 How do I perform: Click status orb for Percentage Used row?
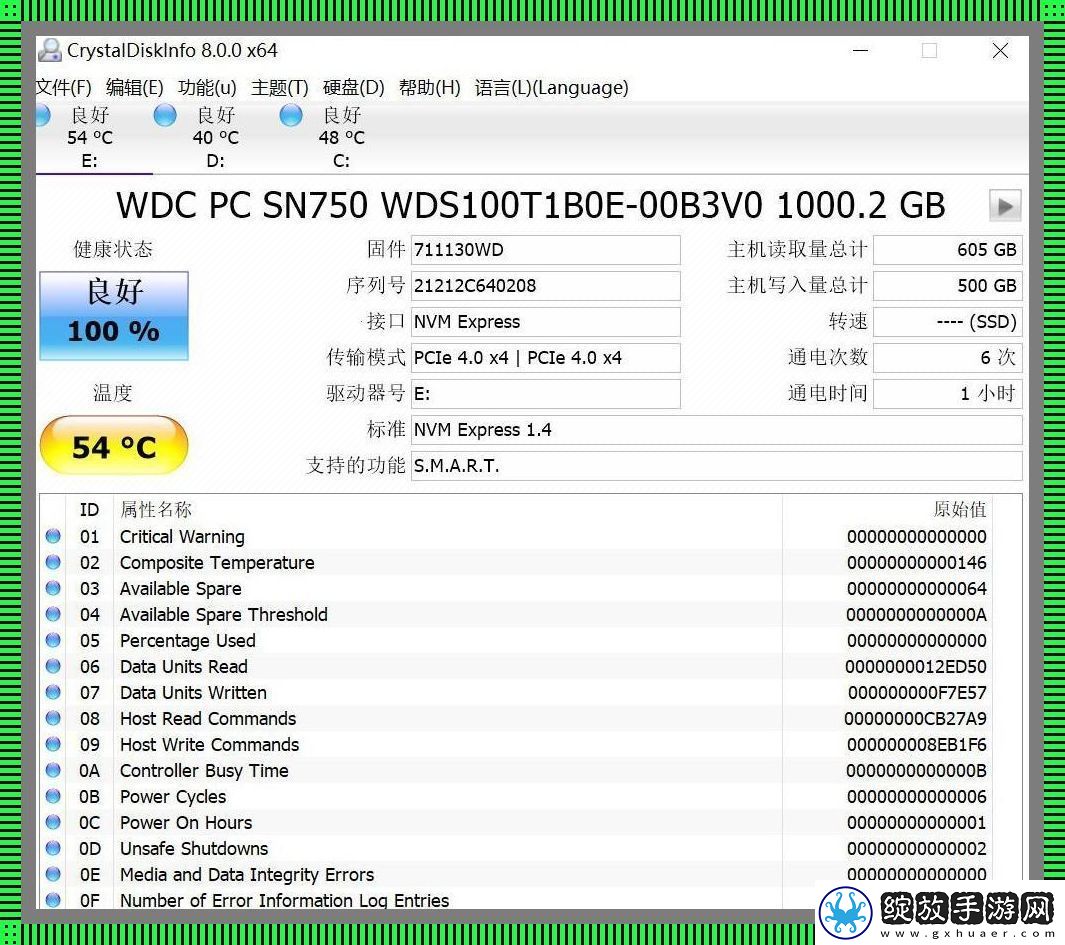click(53, 640)
